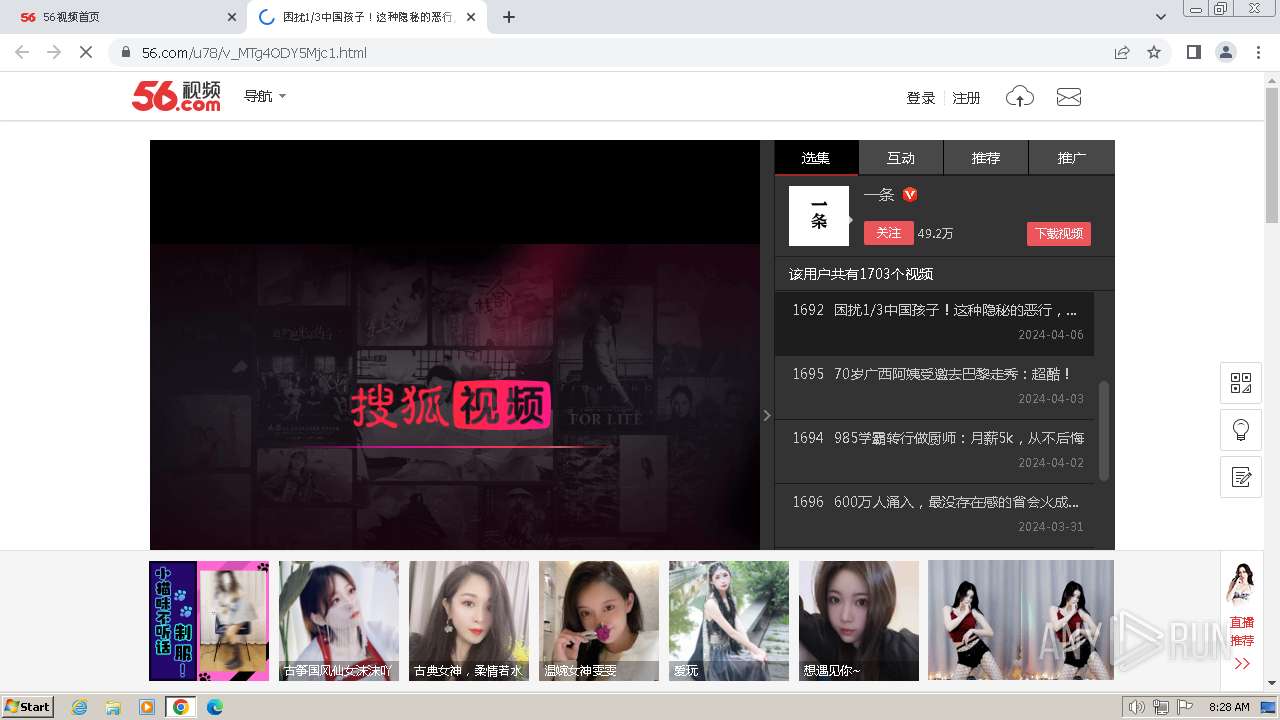The image size is (1280, 720).
Task: Open a new browser tab
Action: click(509, 17)
